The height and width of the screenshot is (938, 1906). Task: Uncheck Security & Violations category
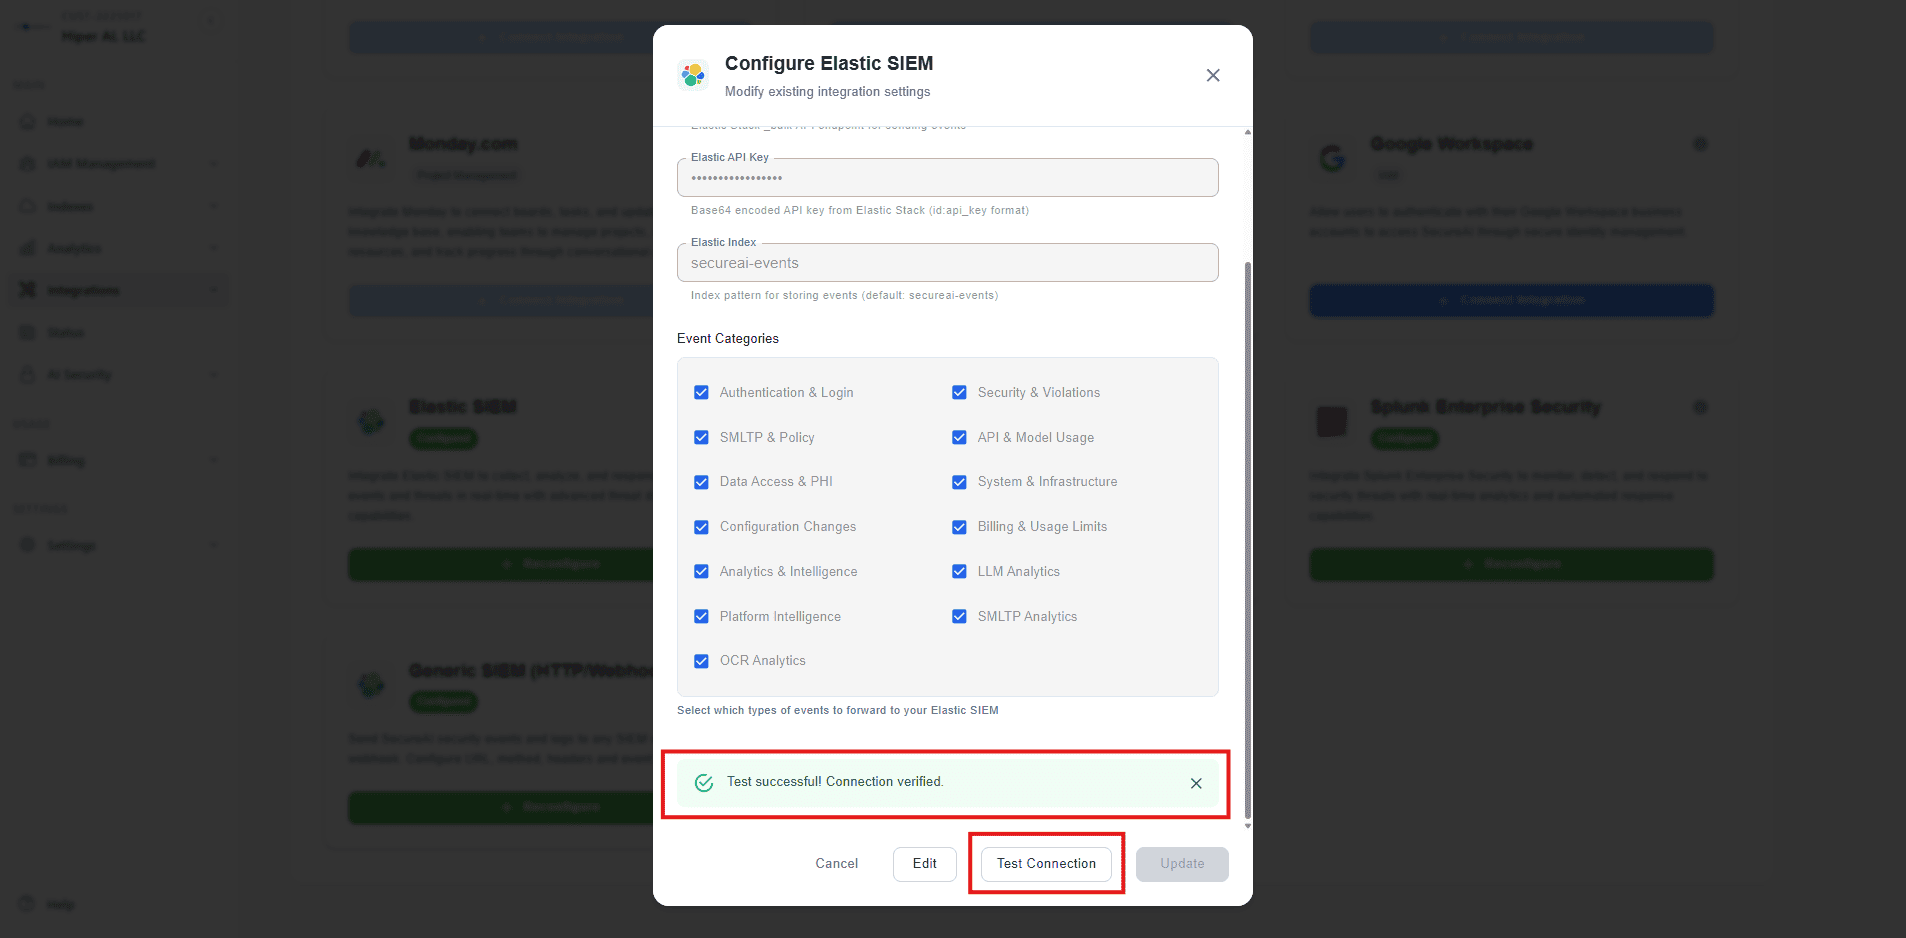point(959,393)
